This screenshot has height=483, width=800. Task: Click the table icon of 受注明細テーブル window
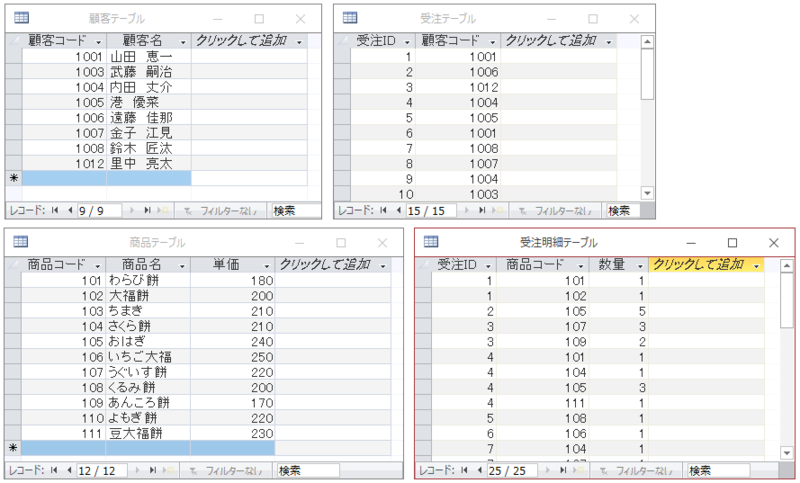[432, 242]
